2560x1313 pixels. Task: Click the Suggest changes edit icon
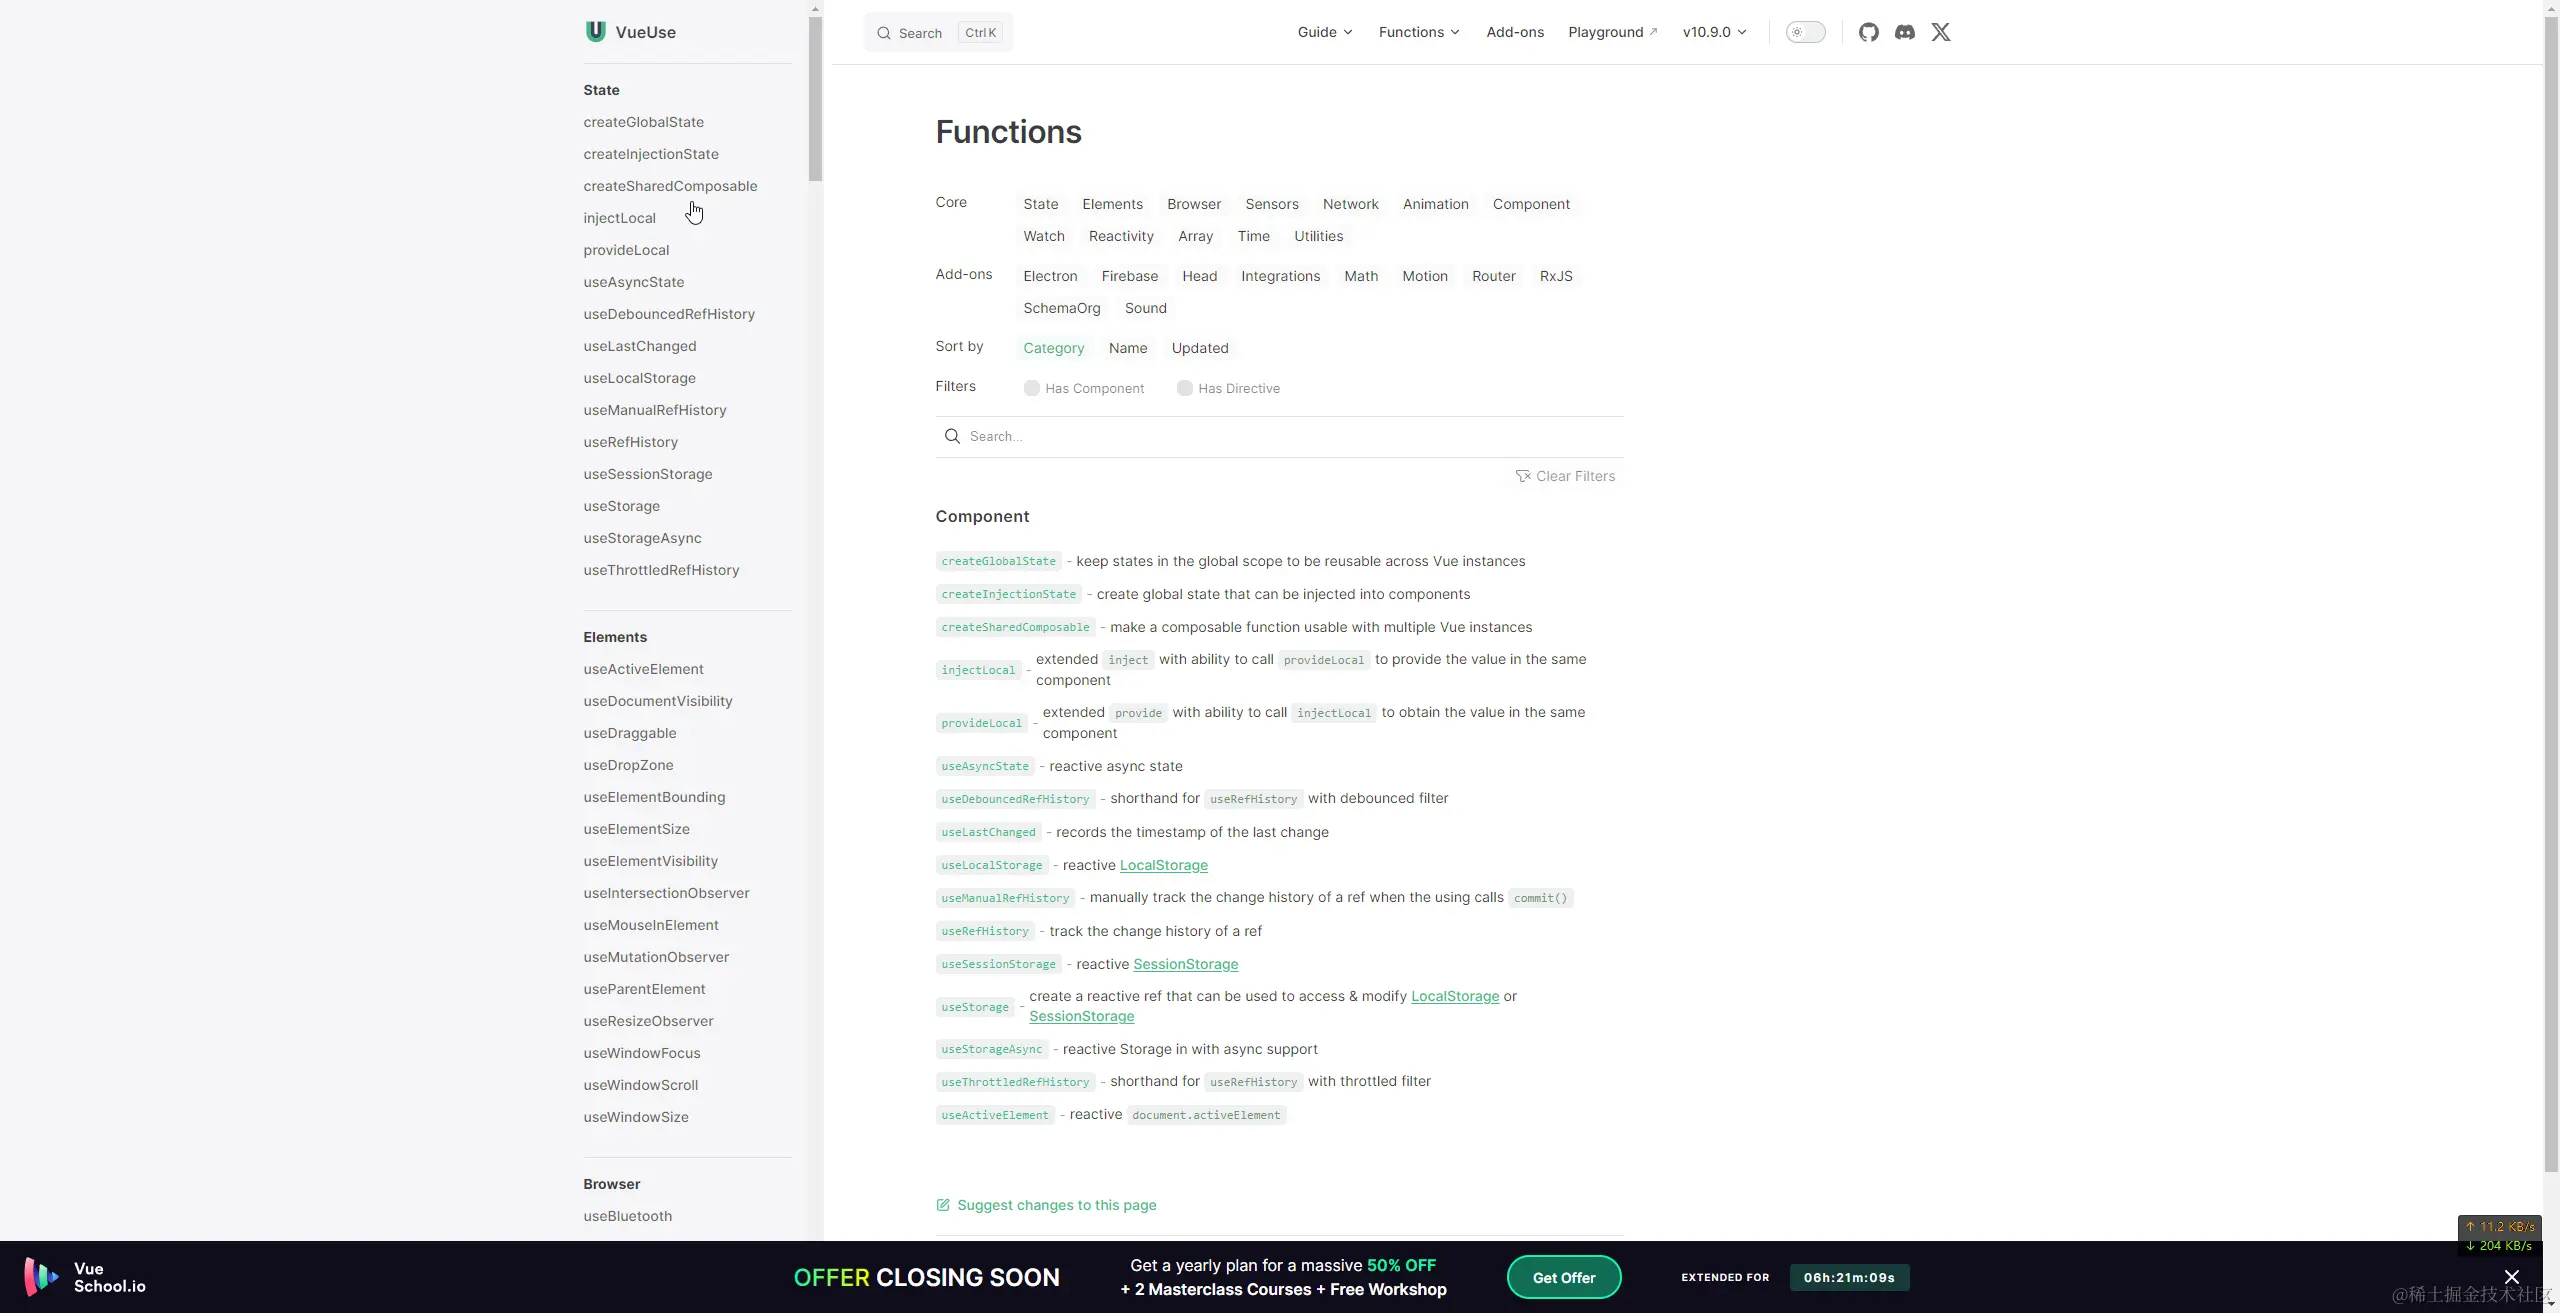(943, 1205)
